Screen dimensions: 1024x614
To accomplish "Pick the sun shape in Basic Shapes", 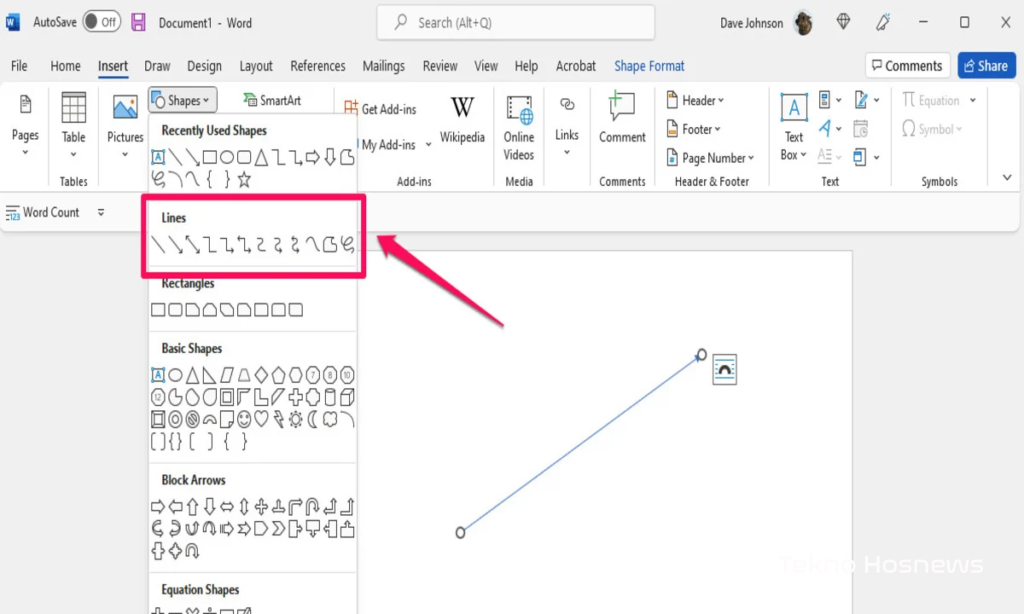I will [296, 419].
